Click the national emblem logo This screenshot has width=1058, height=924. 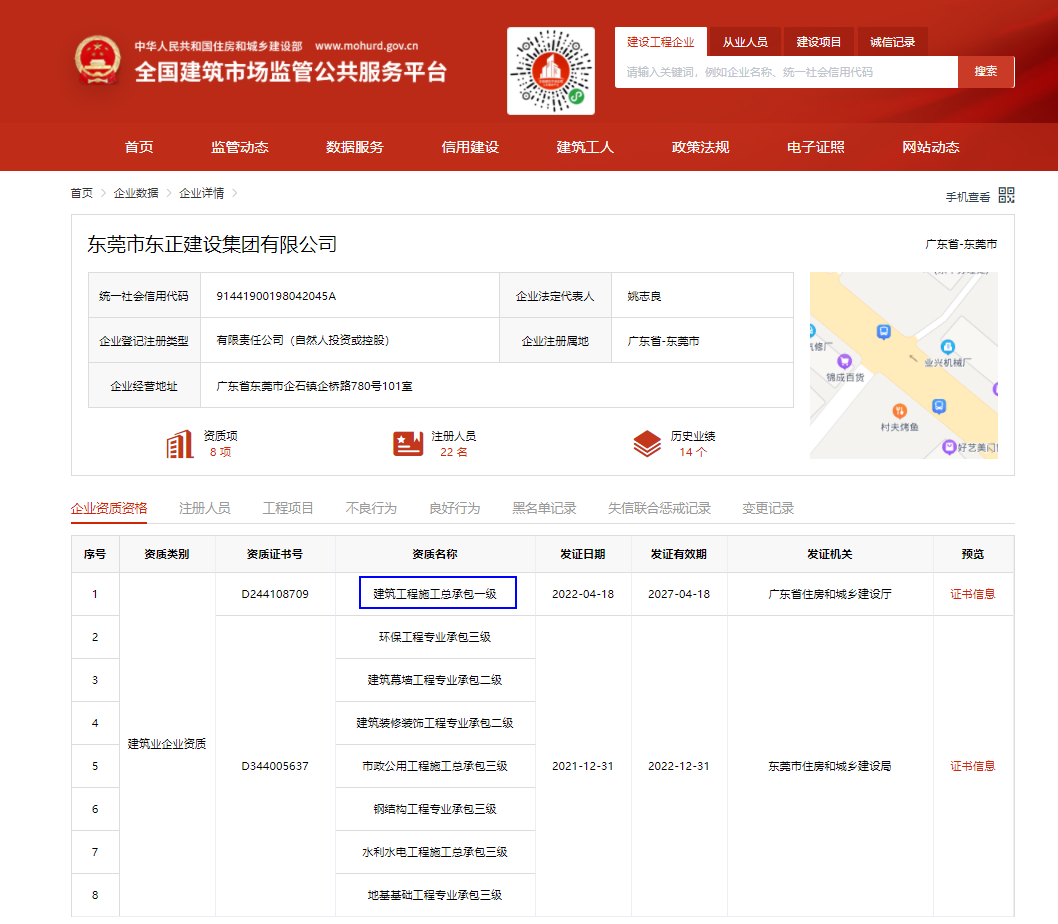pyautogui.click(x=98, y=60)
